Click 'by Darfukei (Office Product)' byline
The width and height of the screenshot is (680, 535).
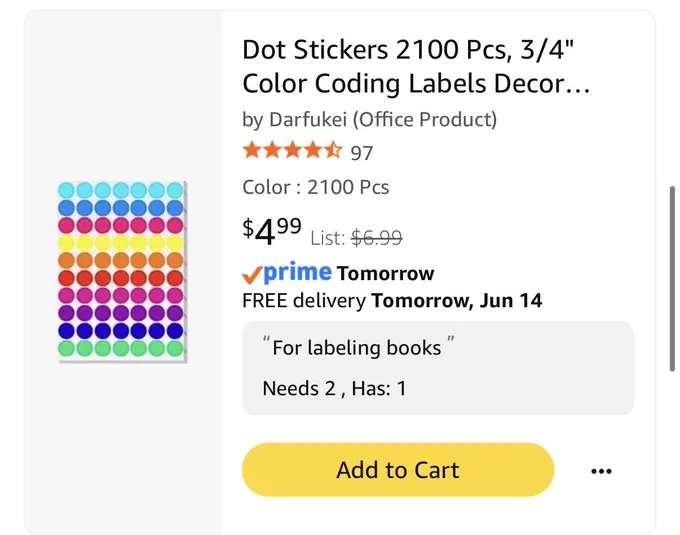[x=369, y=120]
